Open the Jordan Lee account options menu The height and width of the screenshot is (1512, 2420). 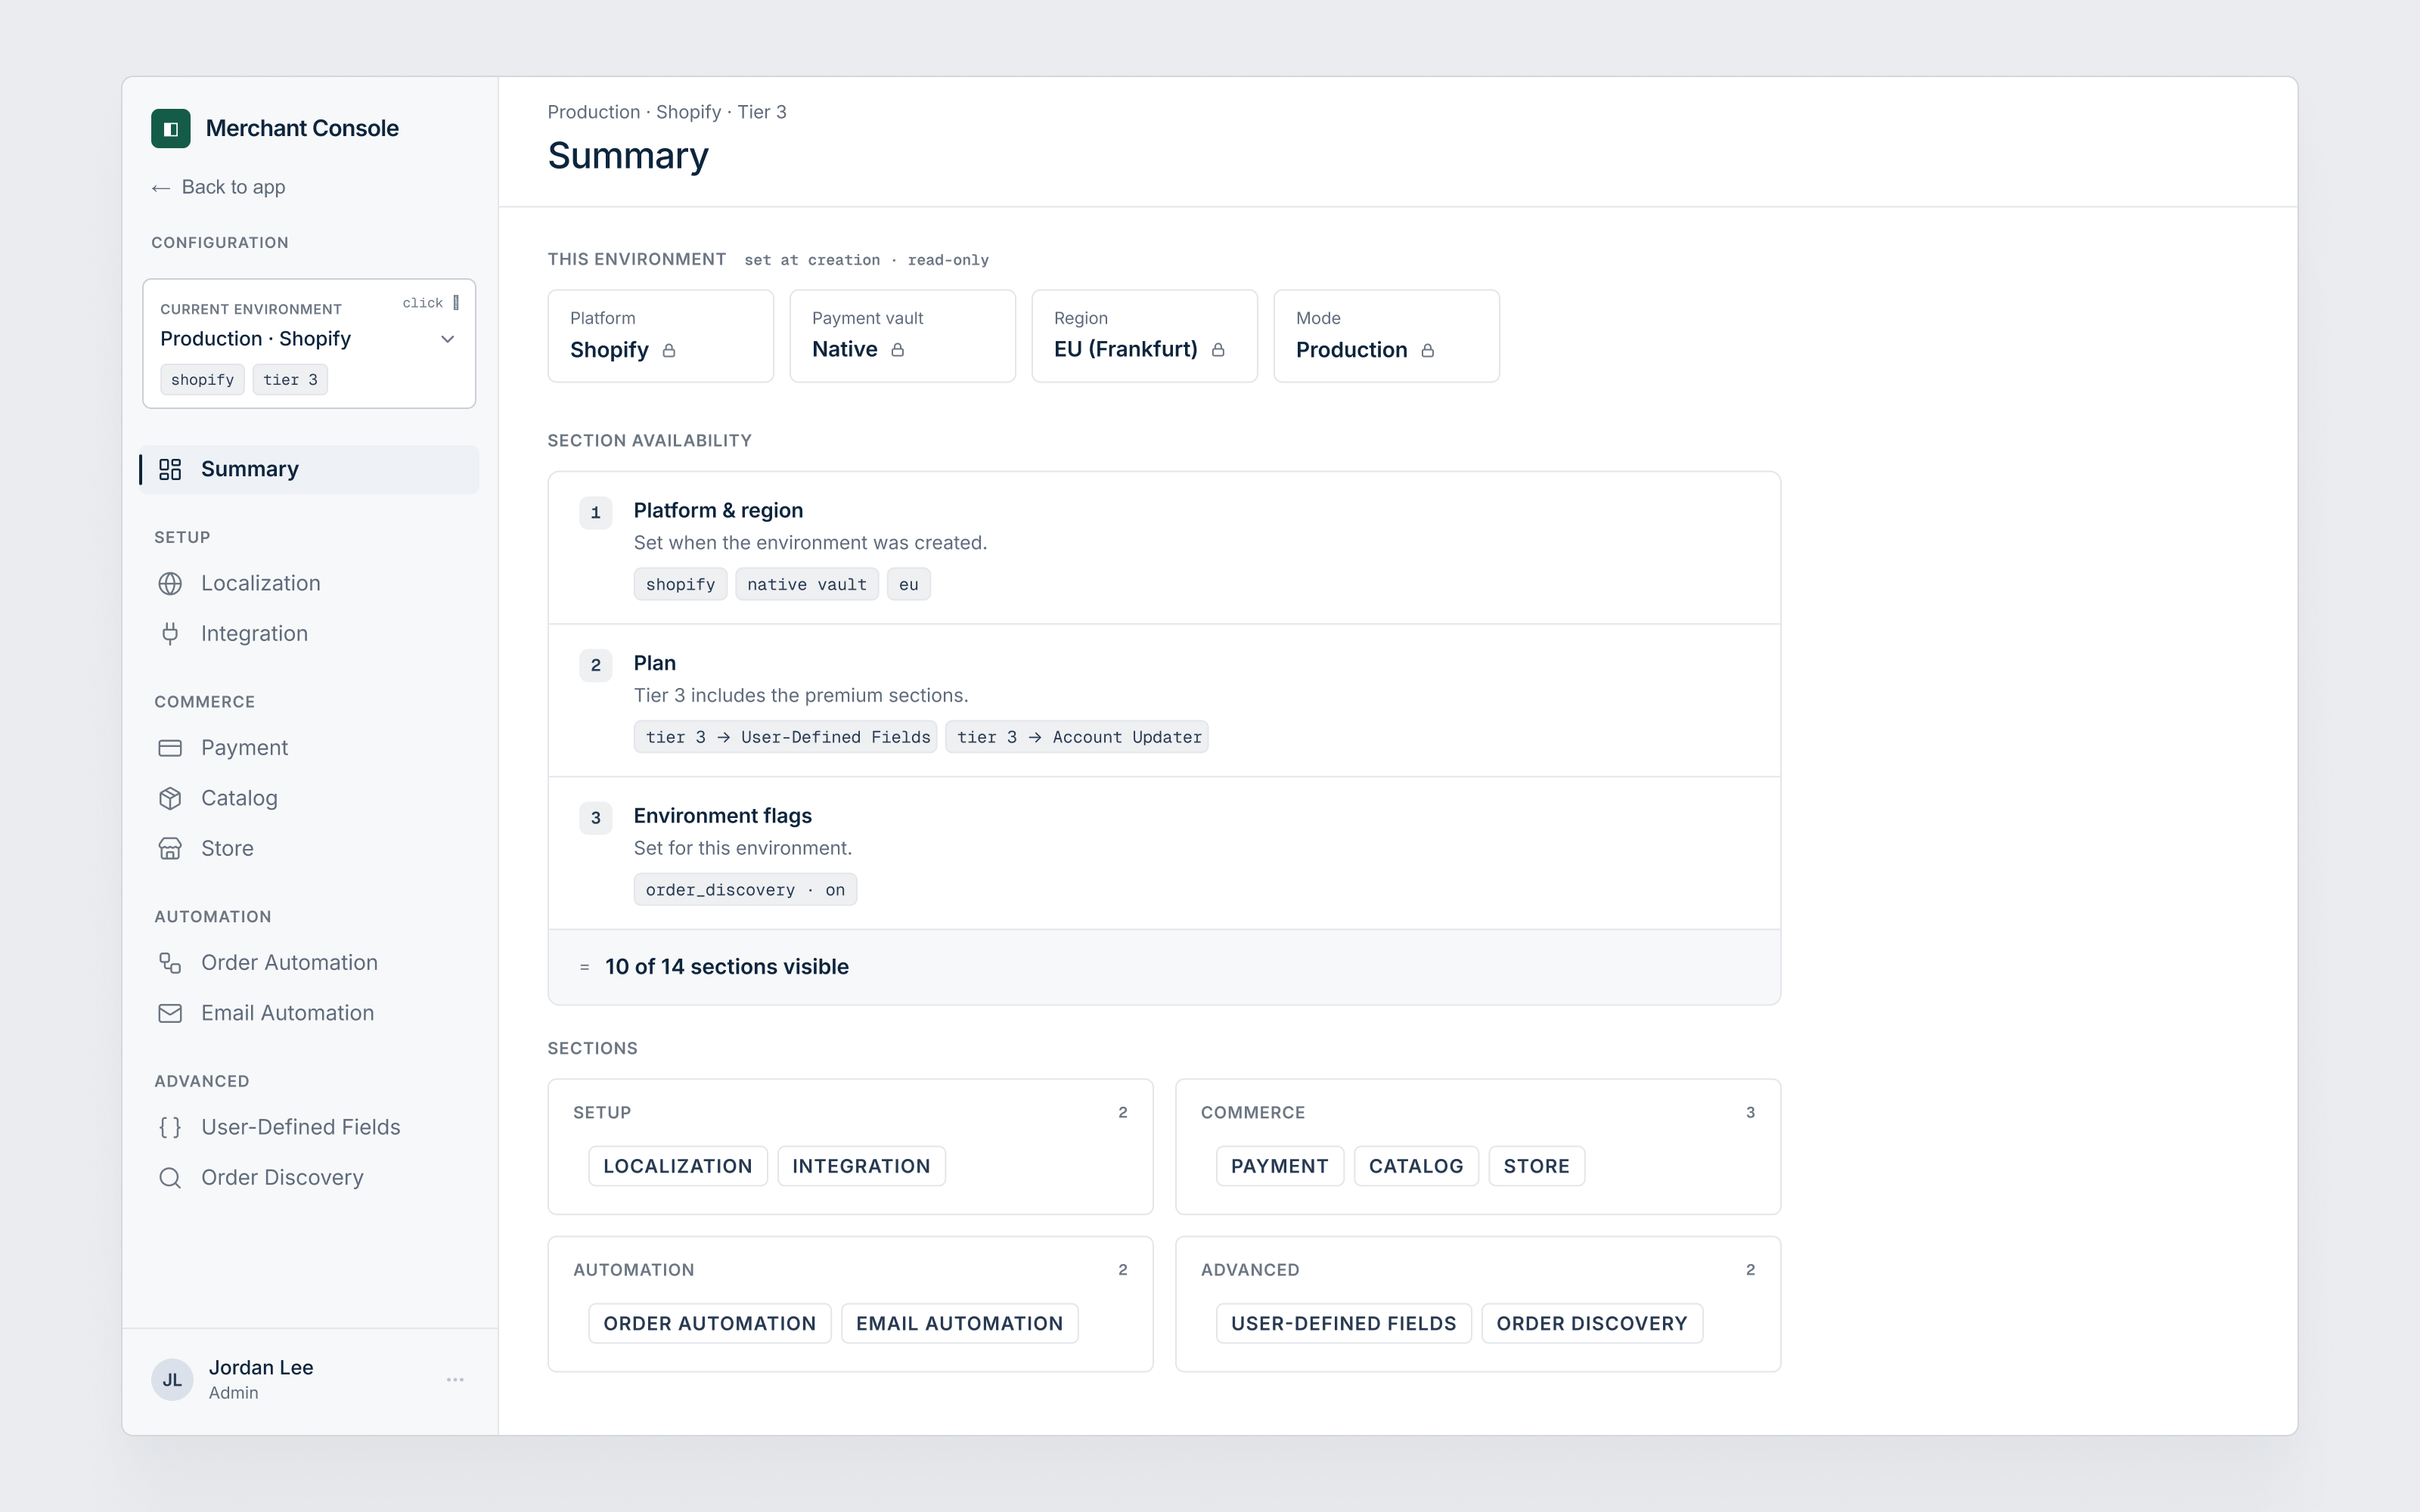pos(455,1380)
